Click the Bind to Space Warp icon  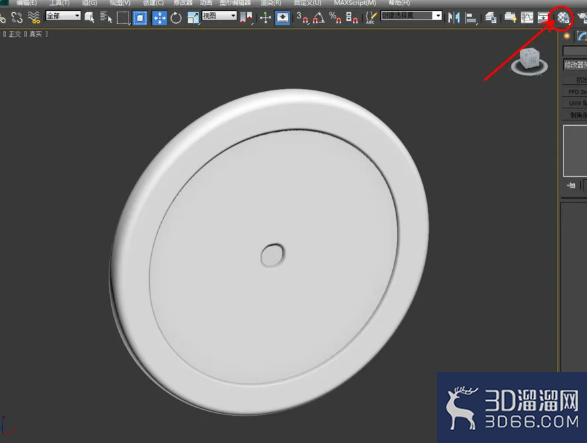[34, 17]
